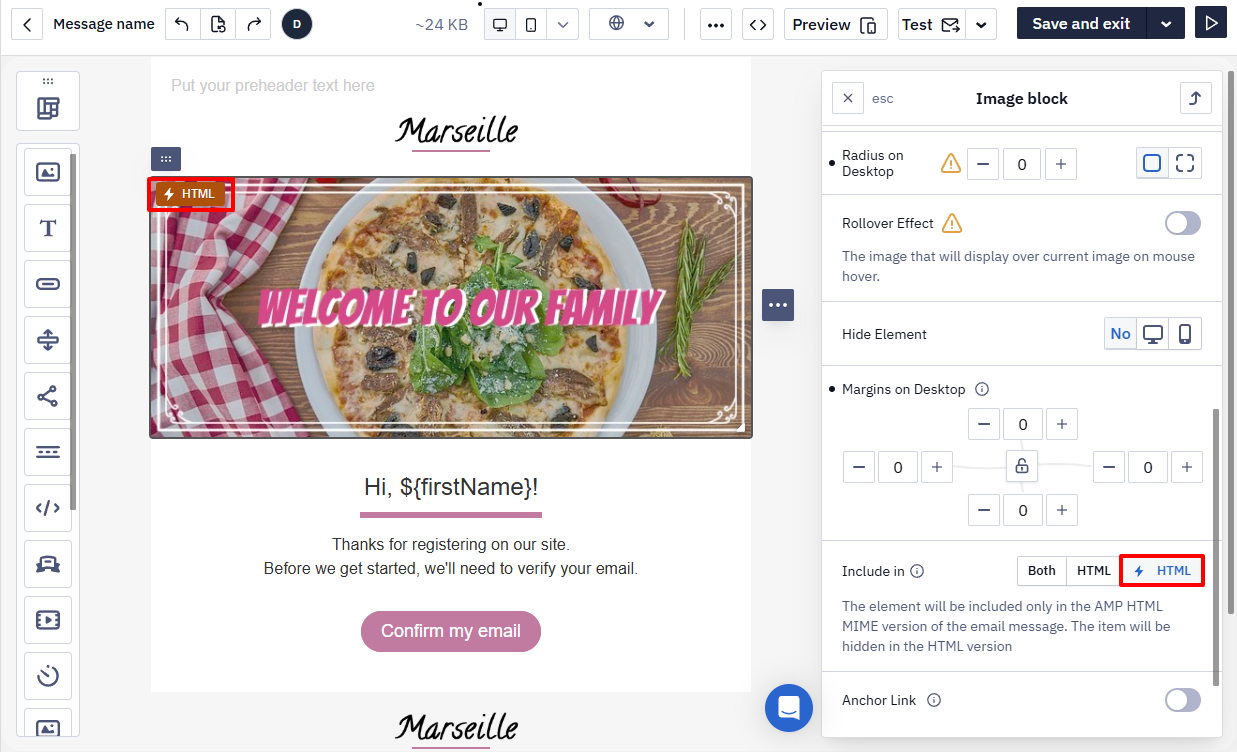Image resolution: width=1237 pixels, height=752 pixels.
Task: Click Save and exit
Action: [x=1081, y=24]
